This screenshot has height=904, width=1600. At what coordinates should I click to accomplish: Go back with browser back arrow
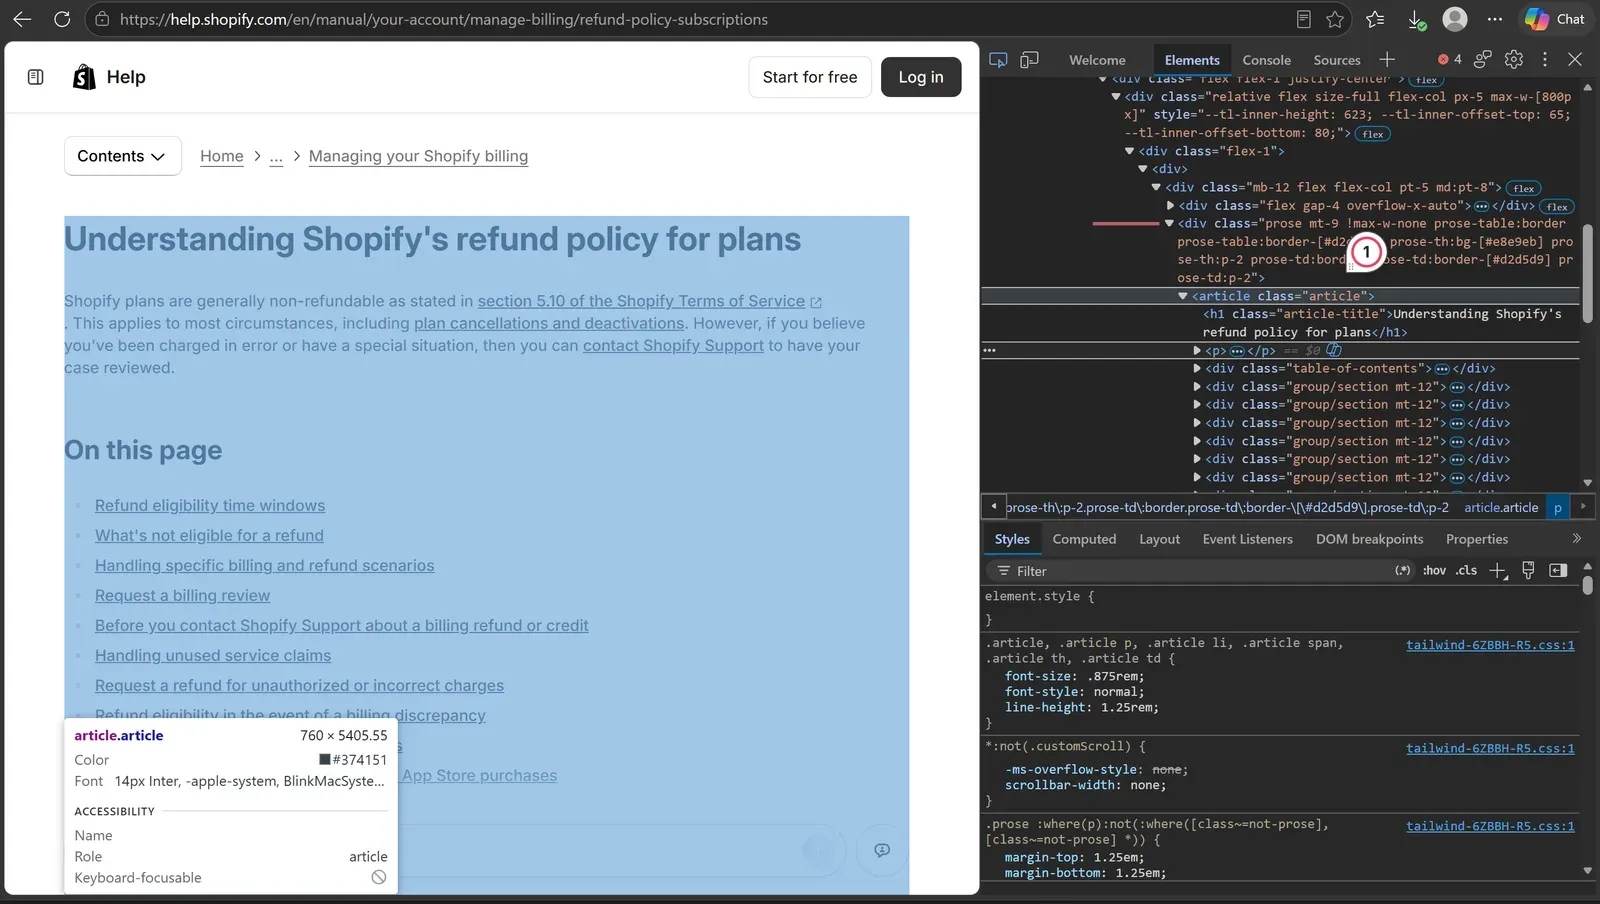[x=22, y=19]
